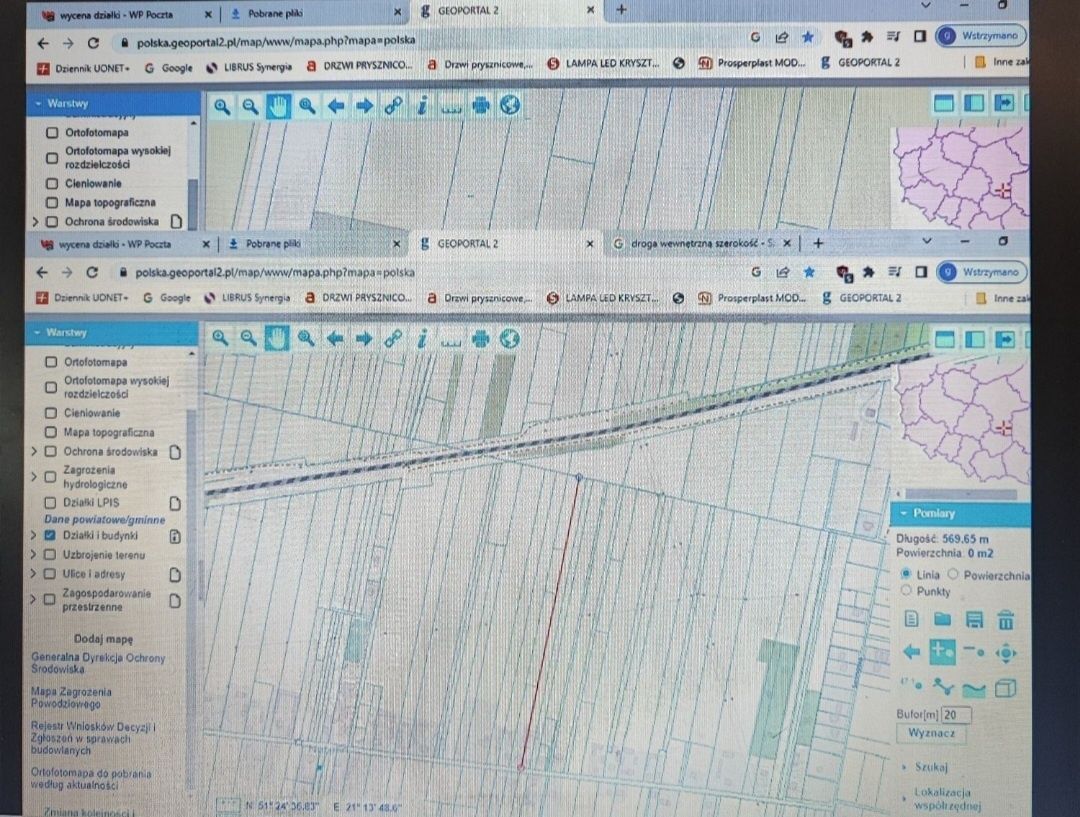
Task: Open the measure ruler tool in lower window
Action: 451,340
